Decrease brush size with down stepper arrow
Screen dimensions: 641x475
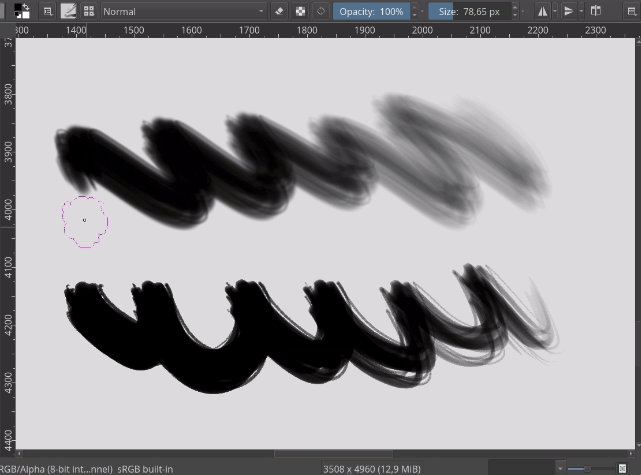515,16
